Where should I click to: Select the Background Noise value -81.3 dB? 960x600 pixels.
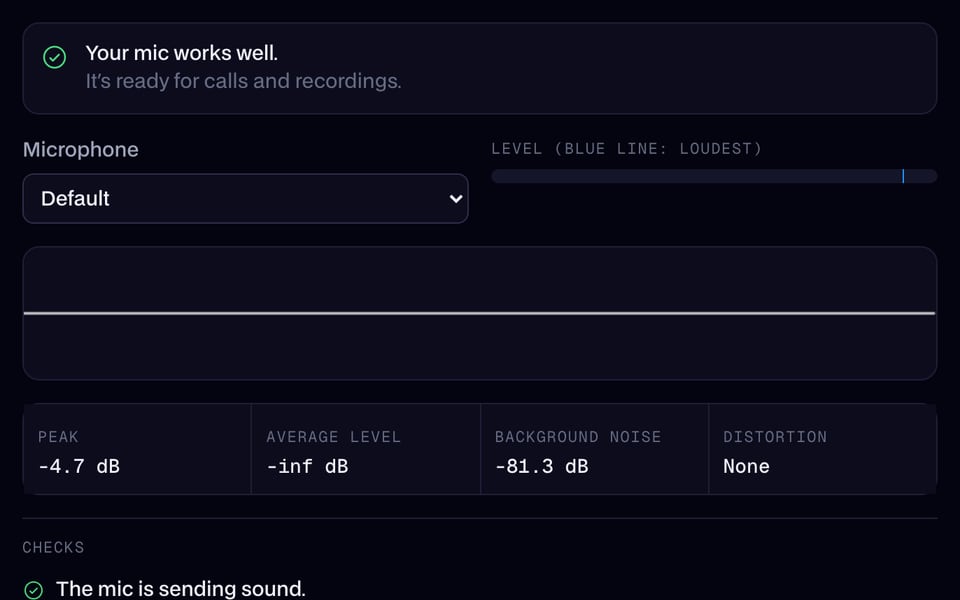click(542, 467)
